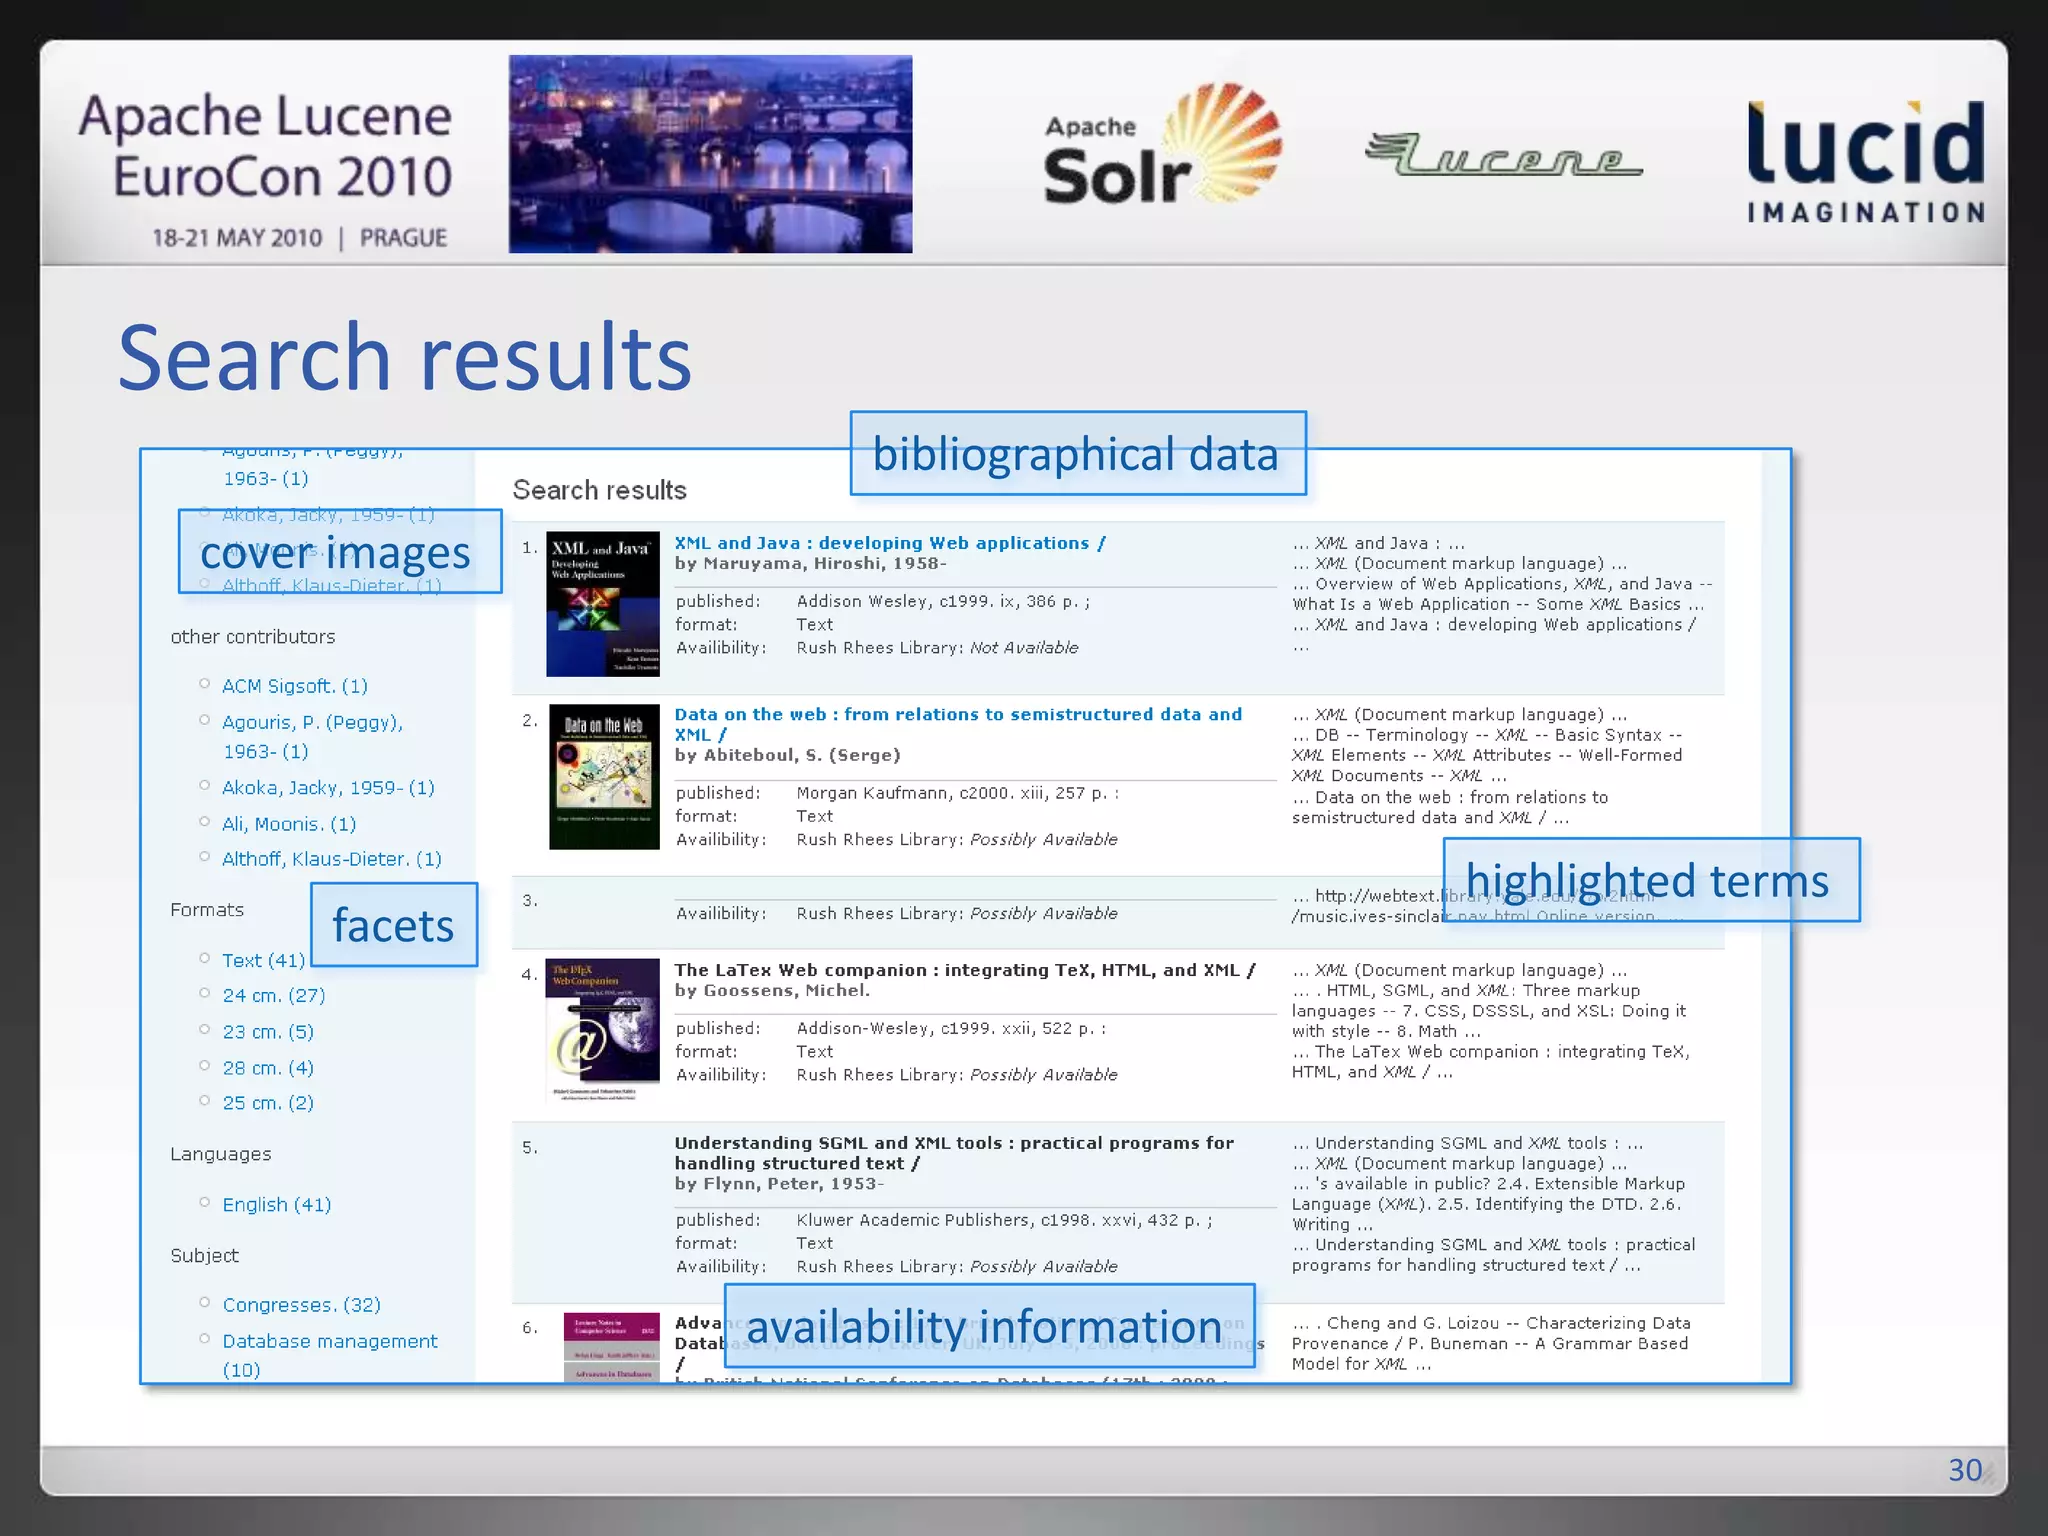
Task: Click the Apache Solr logo
Action: click(x=1163, y=146)
